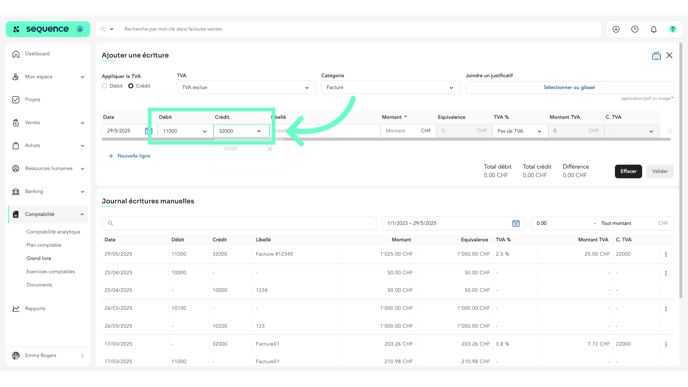Screen dimensions: 688x387
Task: Open Grand livre
Action: click(39, 258)
